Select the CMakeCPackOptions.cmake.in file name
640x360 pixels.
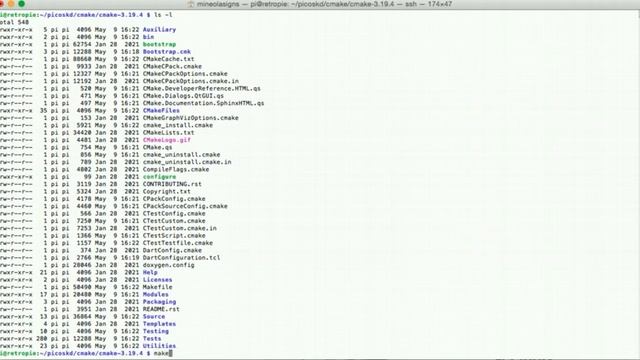pyautogui.click(x=191, y=81)
